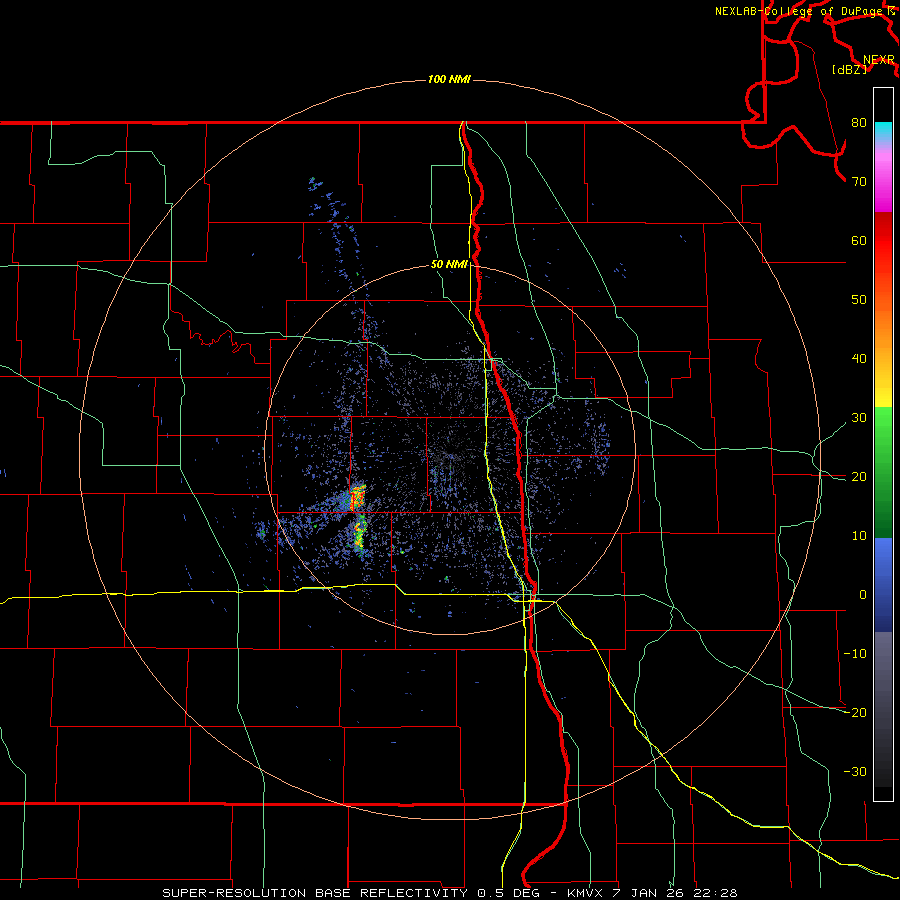Click the red segment of the color scale
900x900 pixels.
tap(883, 241)
